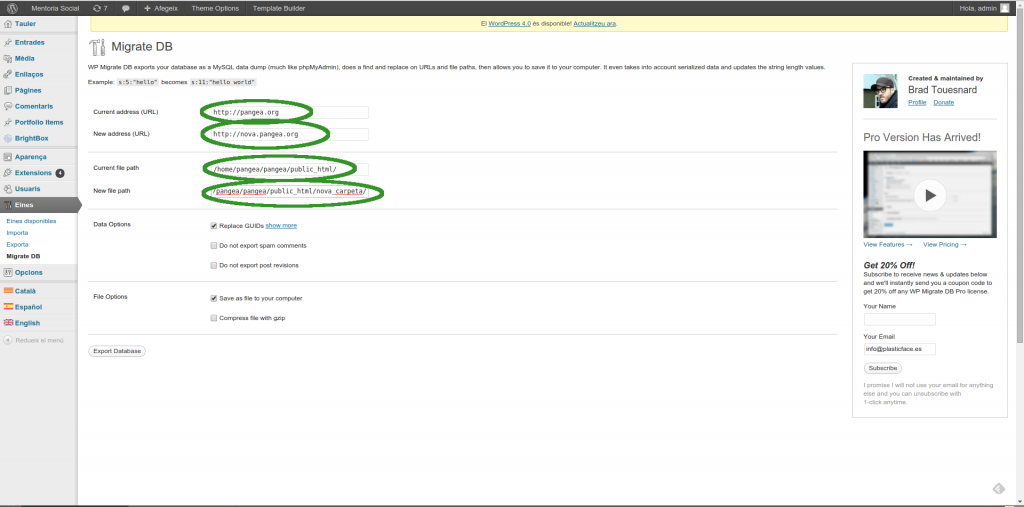Viewport: 1024px width, 507px height.
Task: Open Theme Options in admin bar
Action: pos(215,8)
